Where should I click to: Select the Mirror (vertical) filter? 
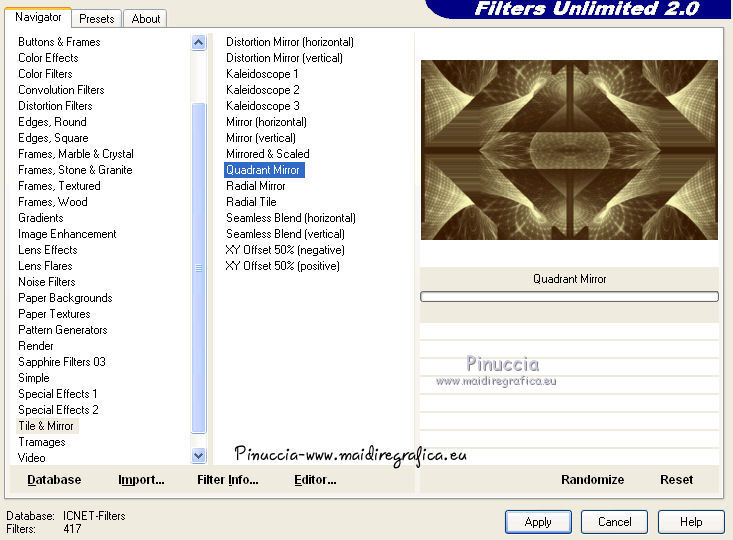[x=261, y=138]
